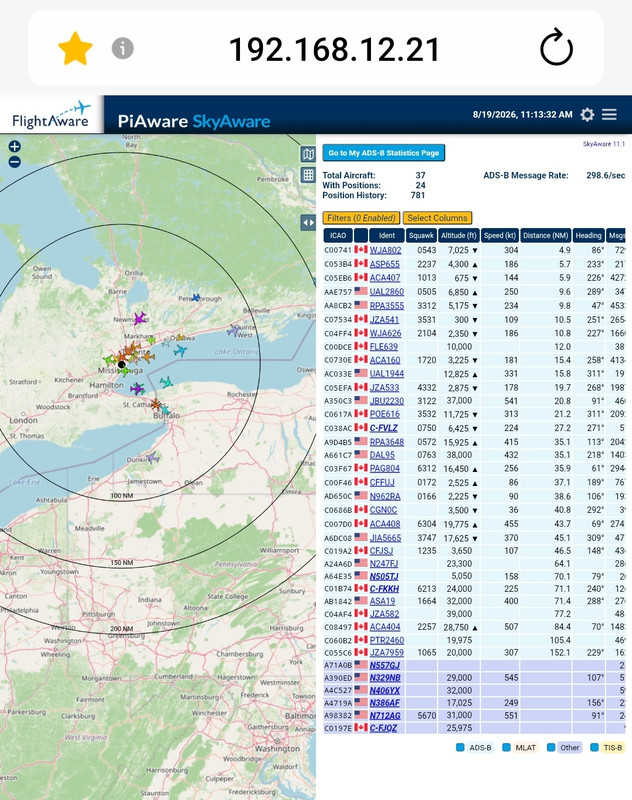Click the SkyAware 11.1 version text
Screen dimensions: 632x800
(604, 144)
